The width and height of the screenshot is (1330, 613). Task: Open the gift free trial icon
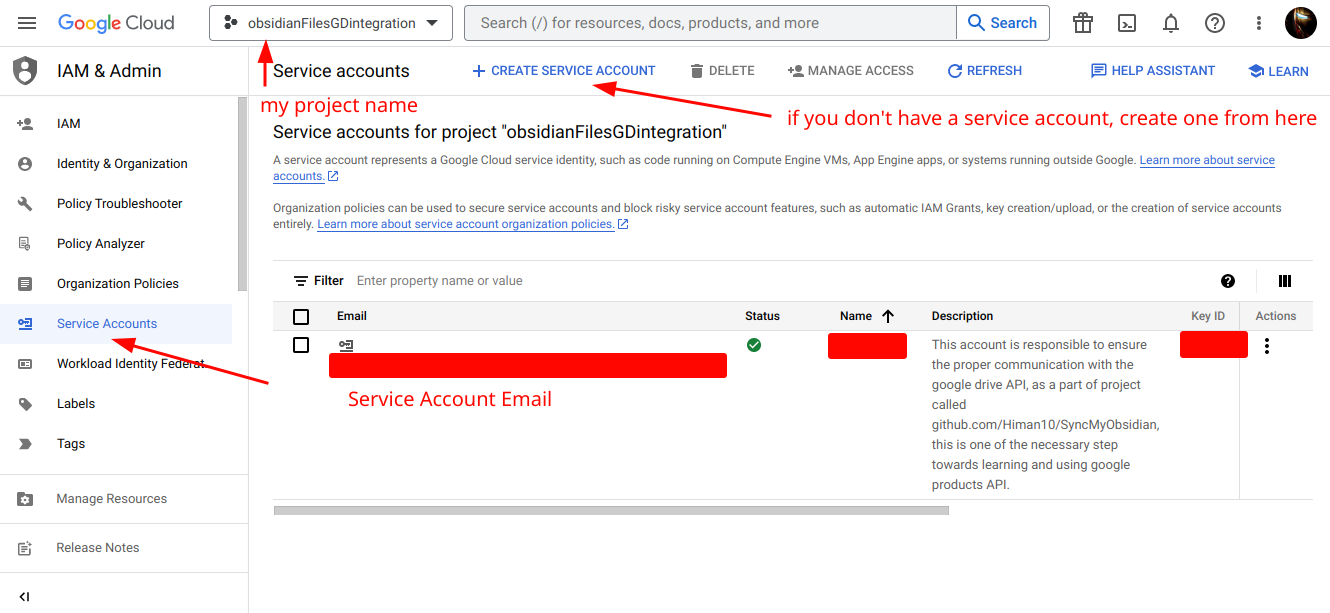1083,23
